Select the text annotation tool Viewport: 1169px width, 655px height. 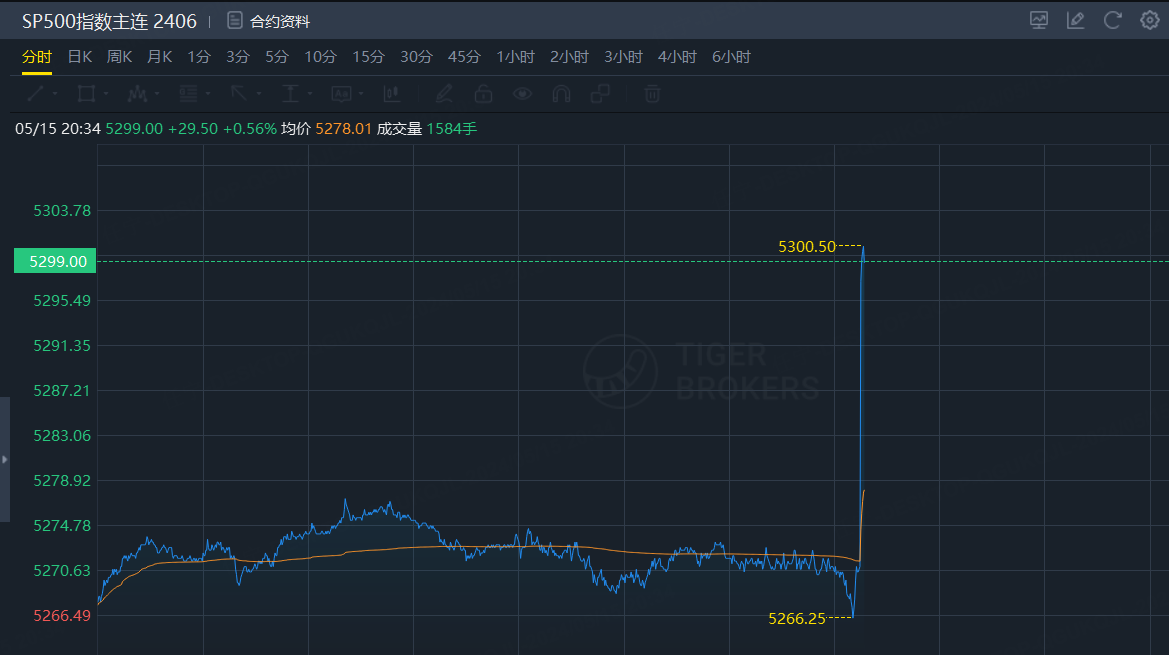click(x=341, y=93)
